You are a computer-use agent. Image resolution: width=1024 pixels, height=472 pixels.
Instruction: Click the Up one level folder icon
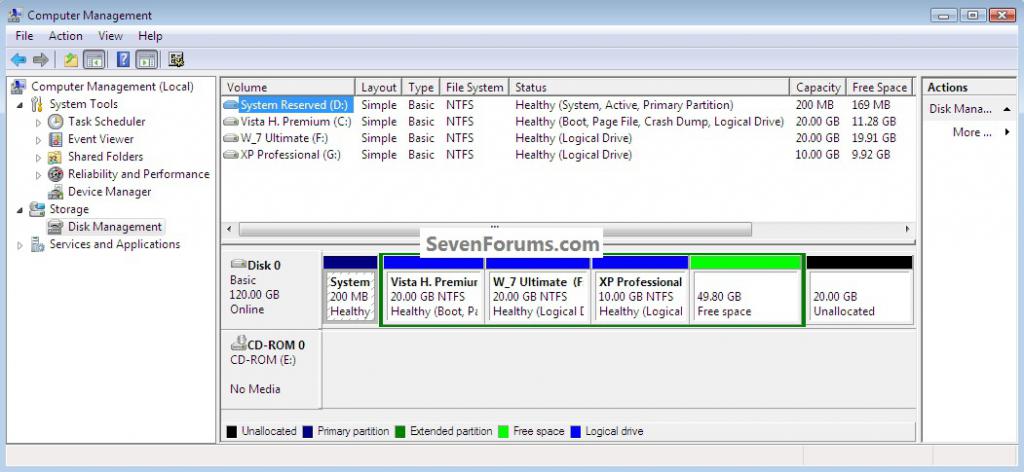(x=71, y=60)
